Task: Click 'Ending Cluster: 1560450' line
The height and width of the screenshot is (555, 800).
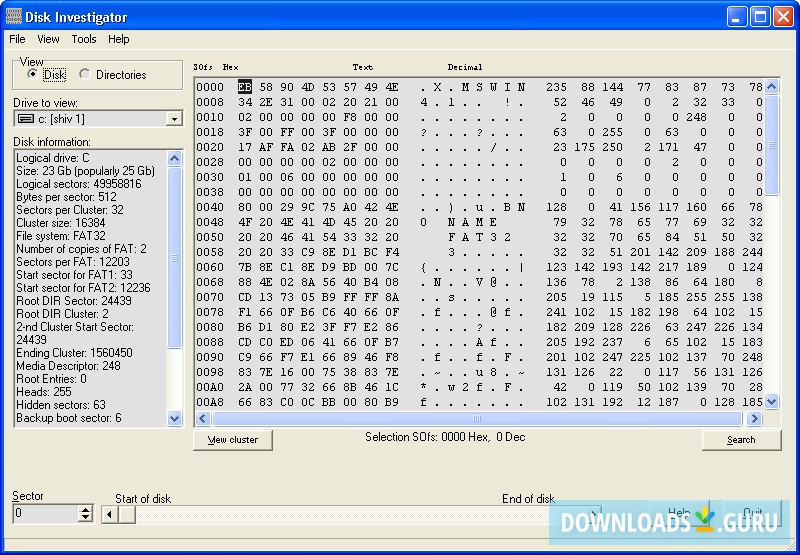Action: tap(74, 353)
